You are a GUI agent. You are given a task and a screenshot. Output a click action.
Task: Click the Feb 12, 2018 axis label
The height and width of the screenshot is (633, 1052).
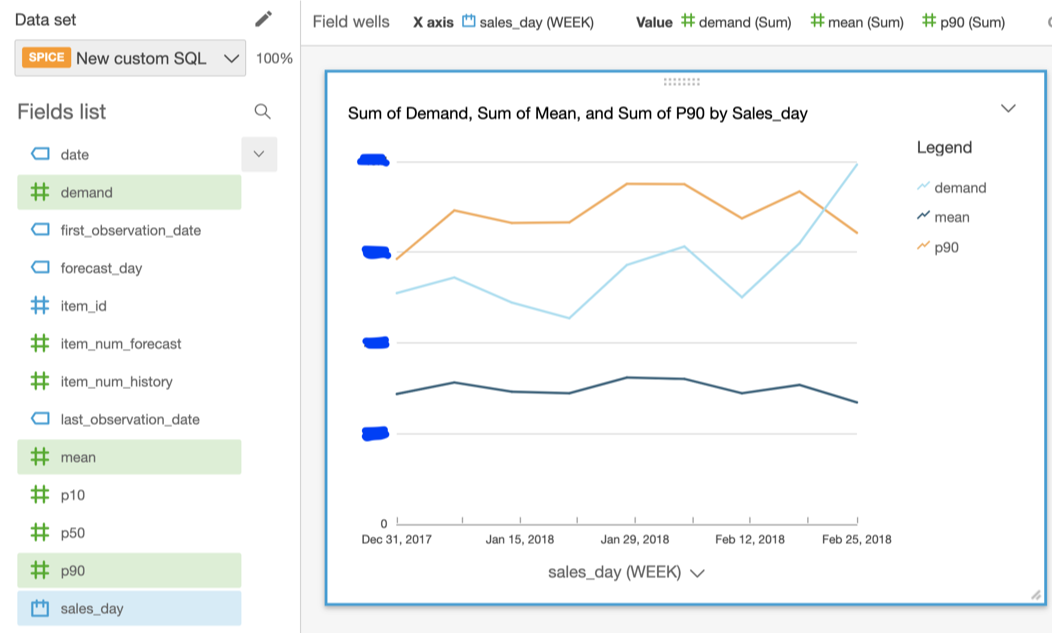(x=749, y=539)
